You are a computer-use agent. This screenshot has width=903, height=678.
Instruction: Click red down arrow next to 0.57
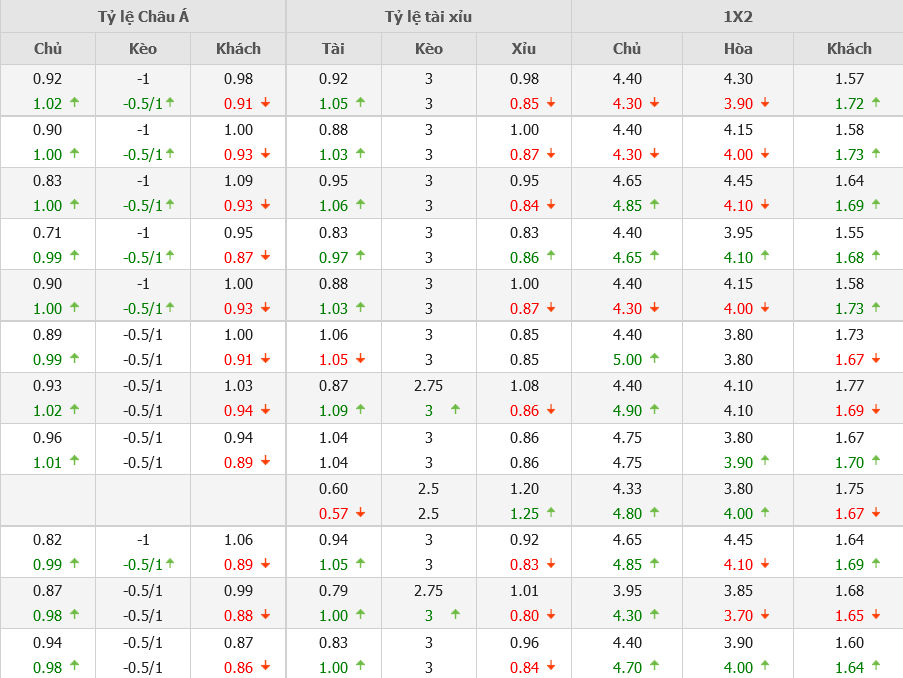(360, 512)
